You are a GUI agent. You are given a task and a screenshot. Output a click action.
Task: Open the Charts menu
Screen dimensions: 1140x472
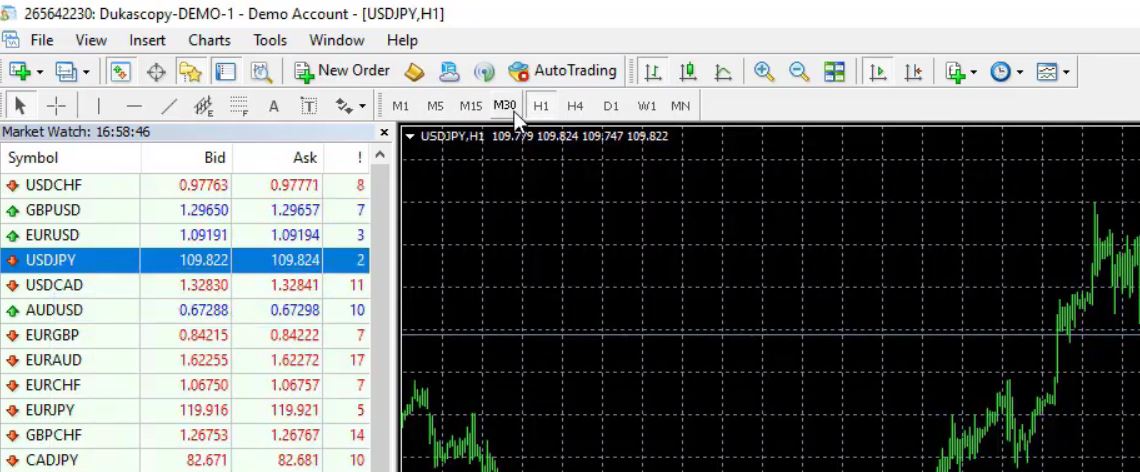pos(209,40)
